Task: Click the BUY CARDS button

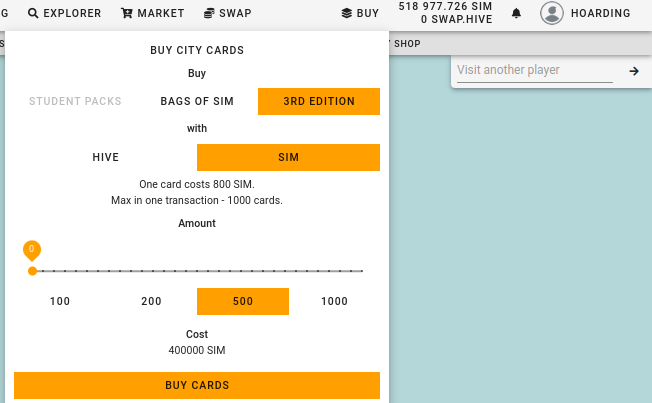Action: (x=197, y=385)
